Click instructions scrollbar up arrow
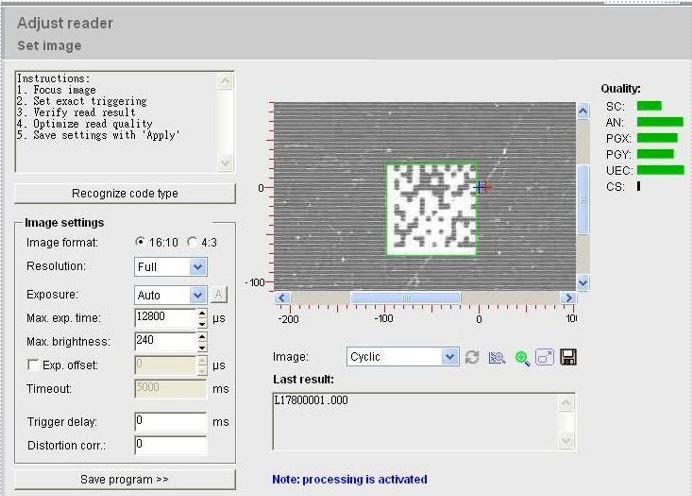 coord(225,81)
